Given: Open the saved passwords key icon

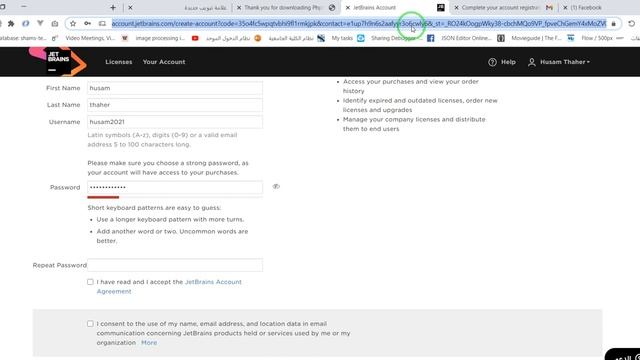Looking at the screenshot, I should tap(87, 24).
